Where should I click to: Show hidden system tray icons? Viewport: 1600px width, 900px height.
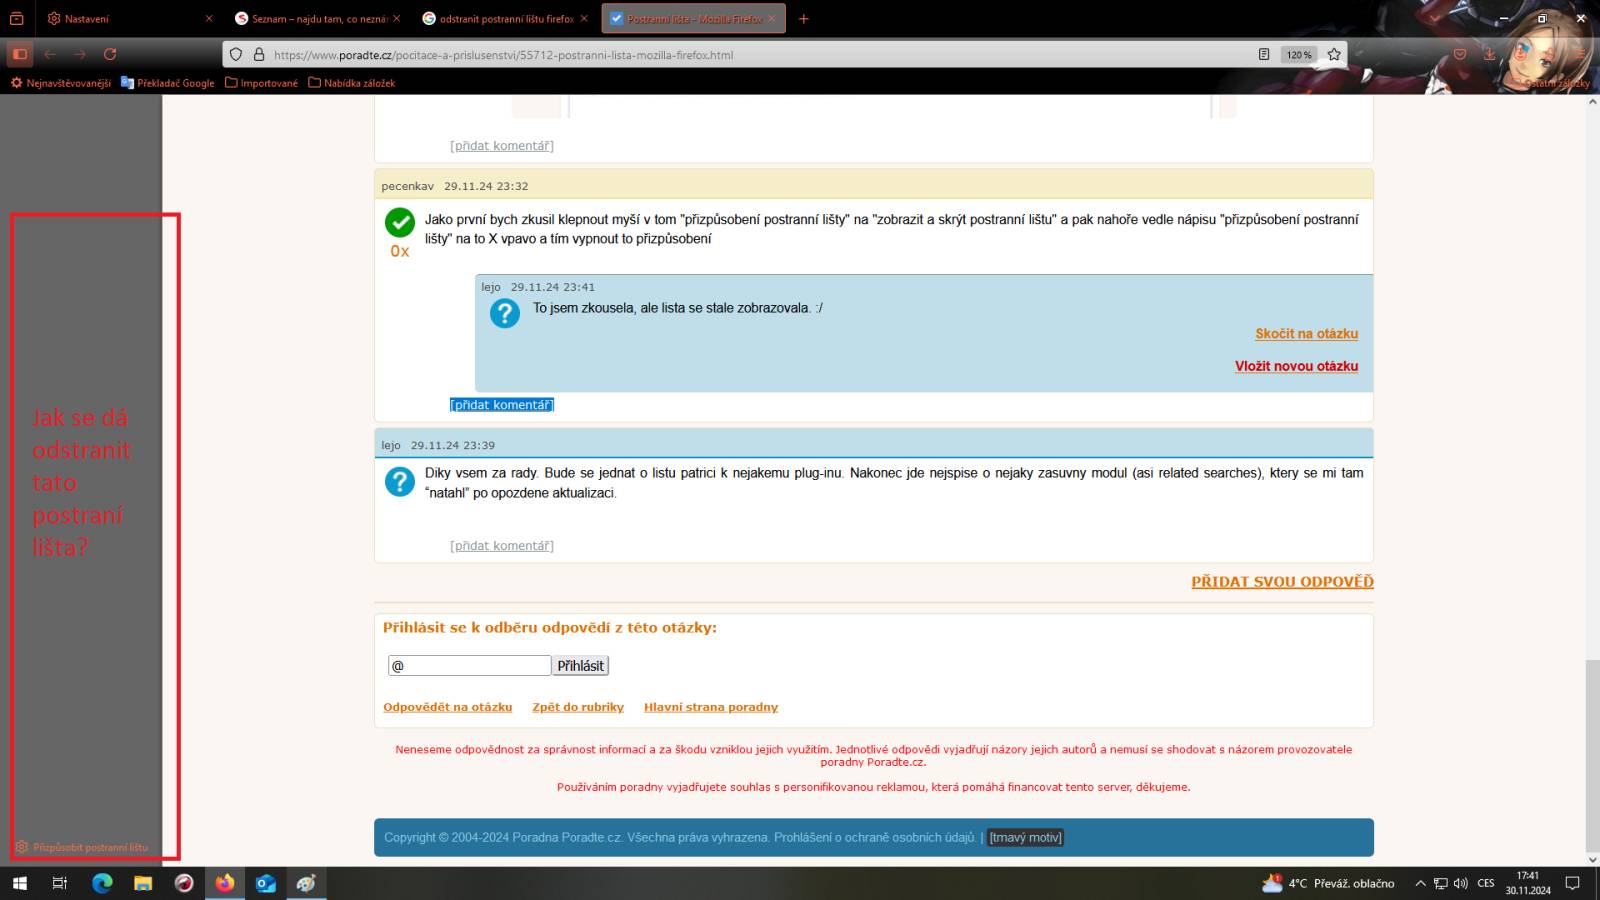tap(1420, 883)
